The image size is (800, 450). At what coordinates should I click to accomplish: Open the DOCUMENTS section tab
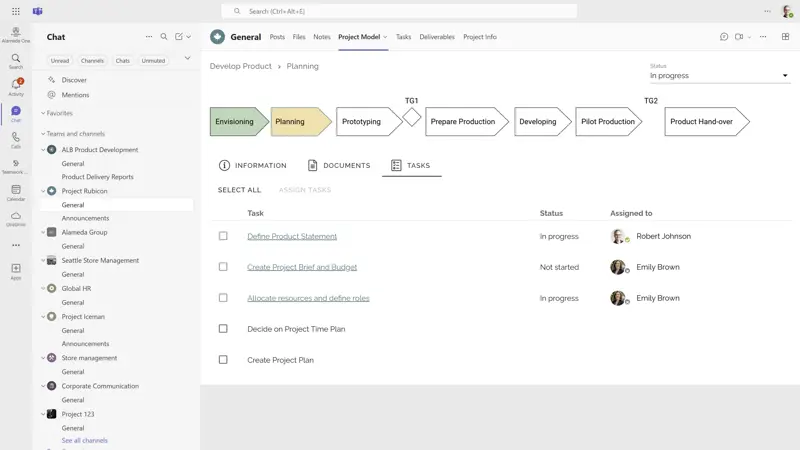point(339,165)
